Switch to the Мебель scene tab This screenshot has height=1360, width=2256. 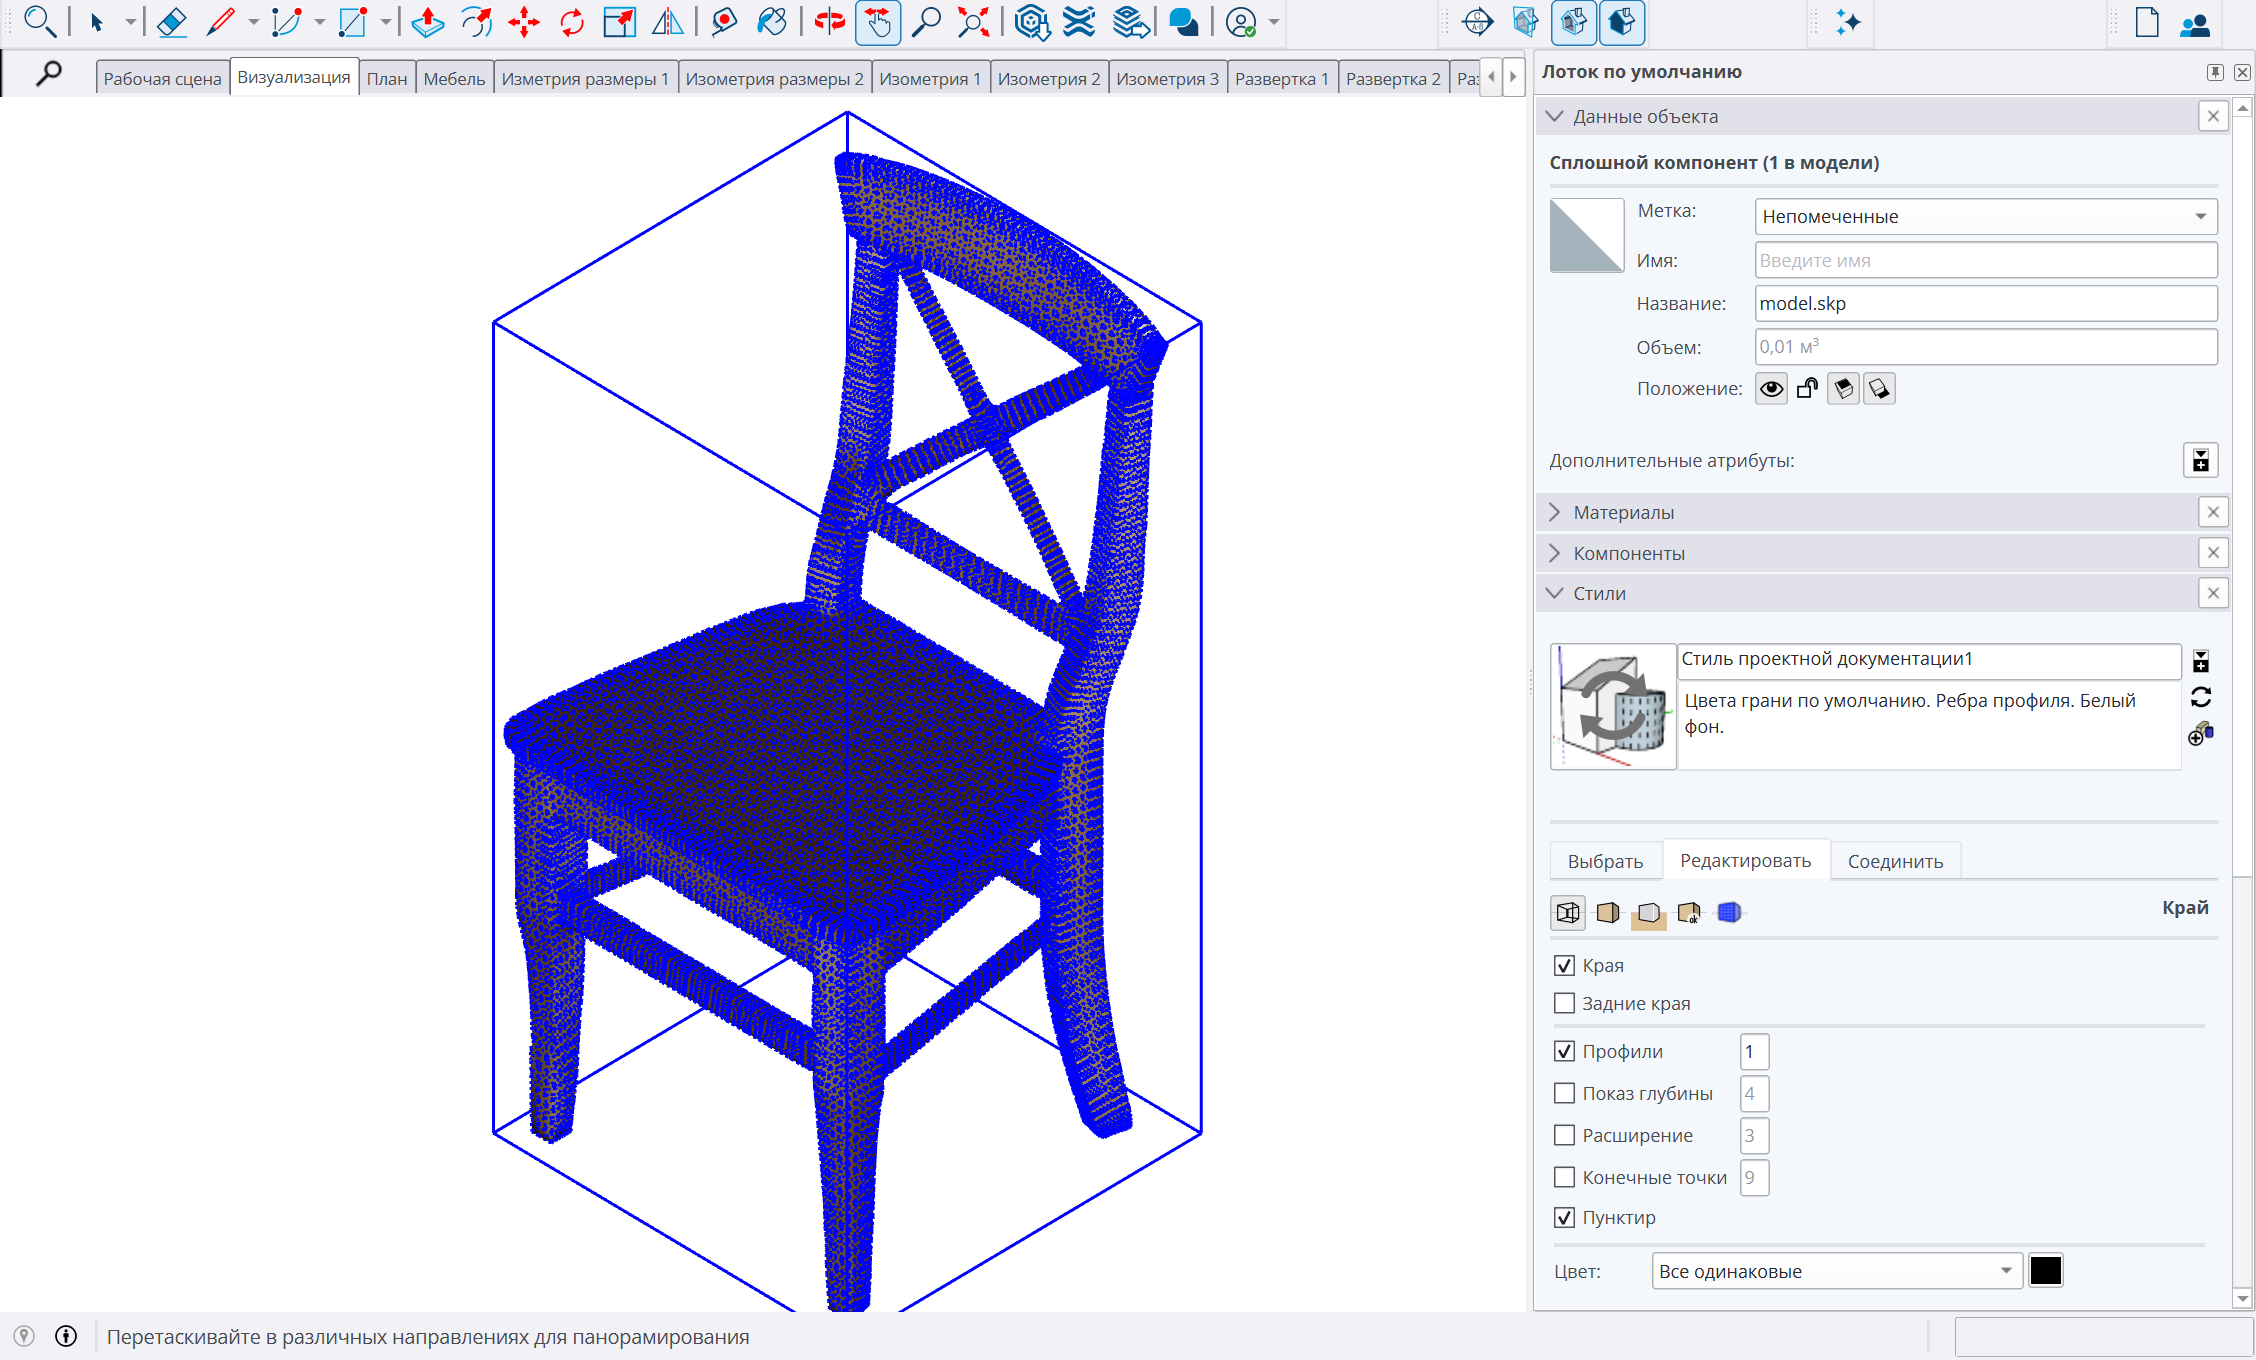click(x=454, y=78)
